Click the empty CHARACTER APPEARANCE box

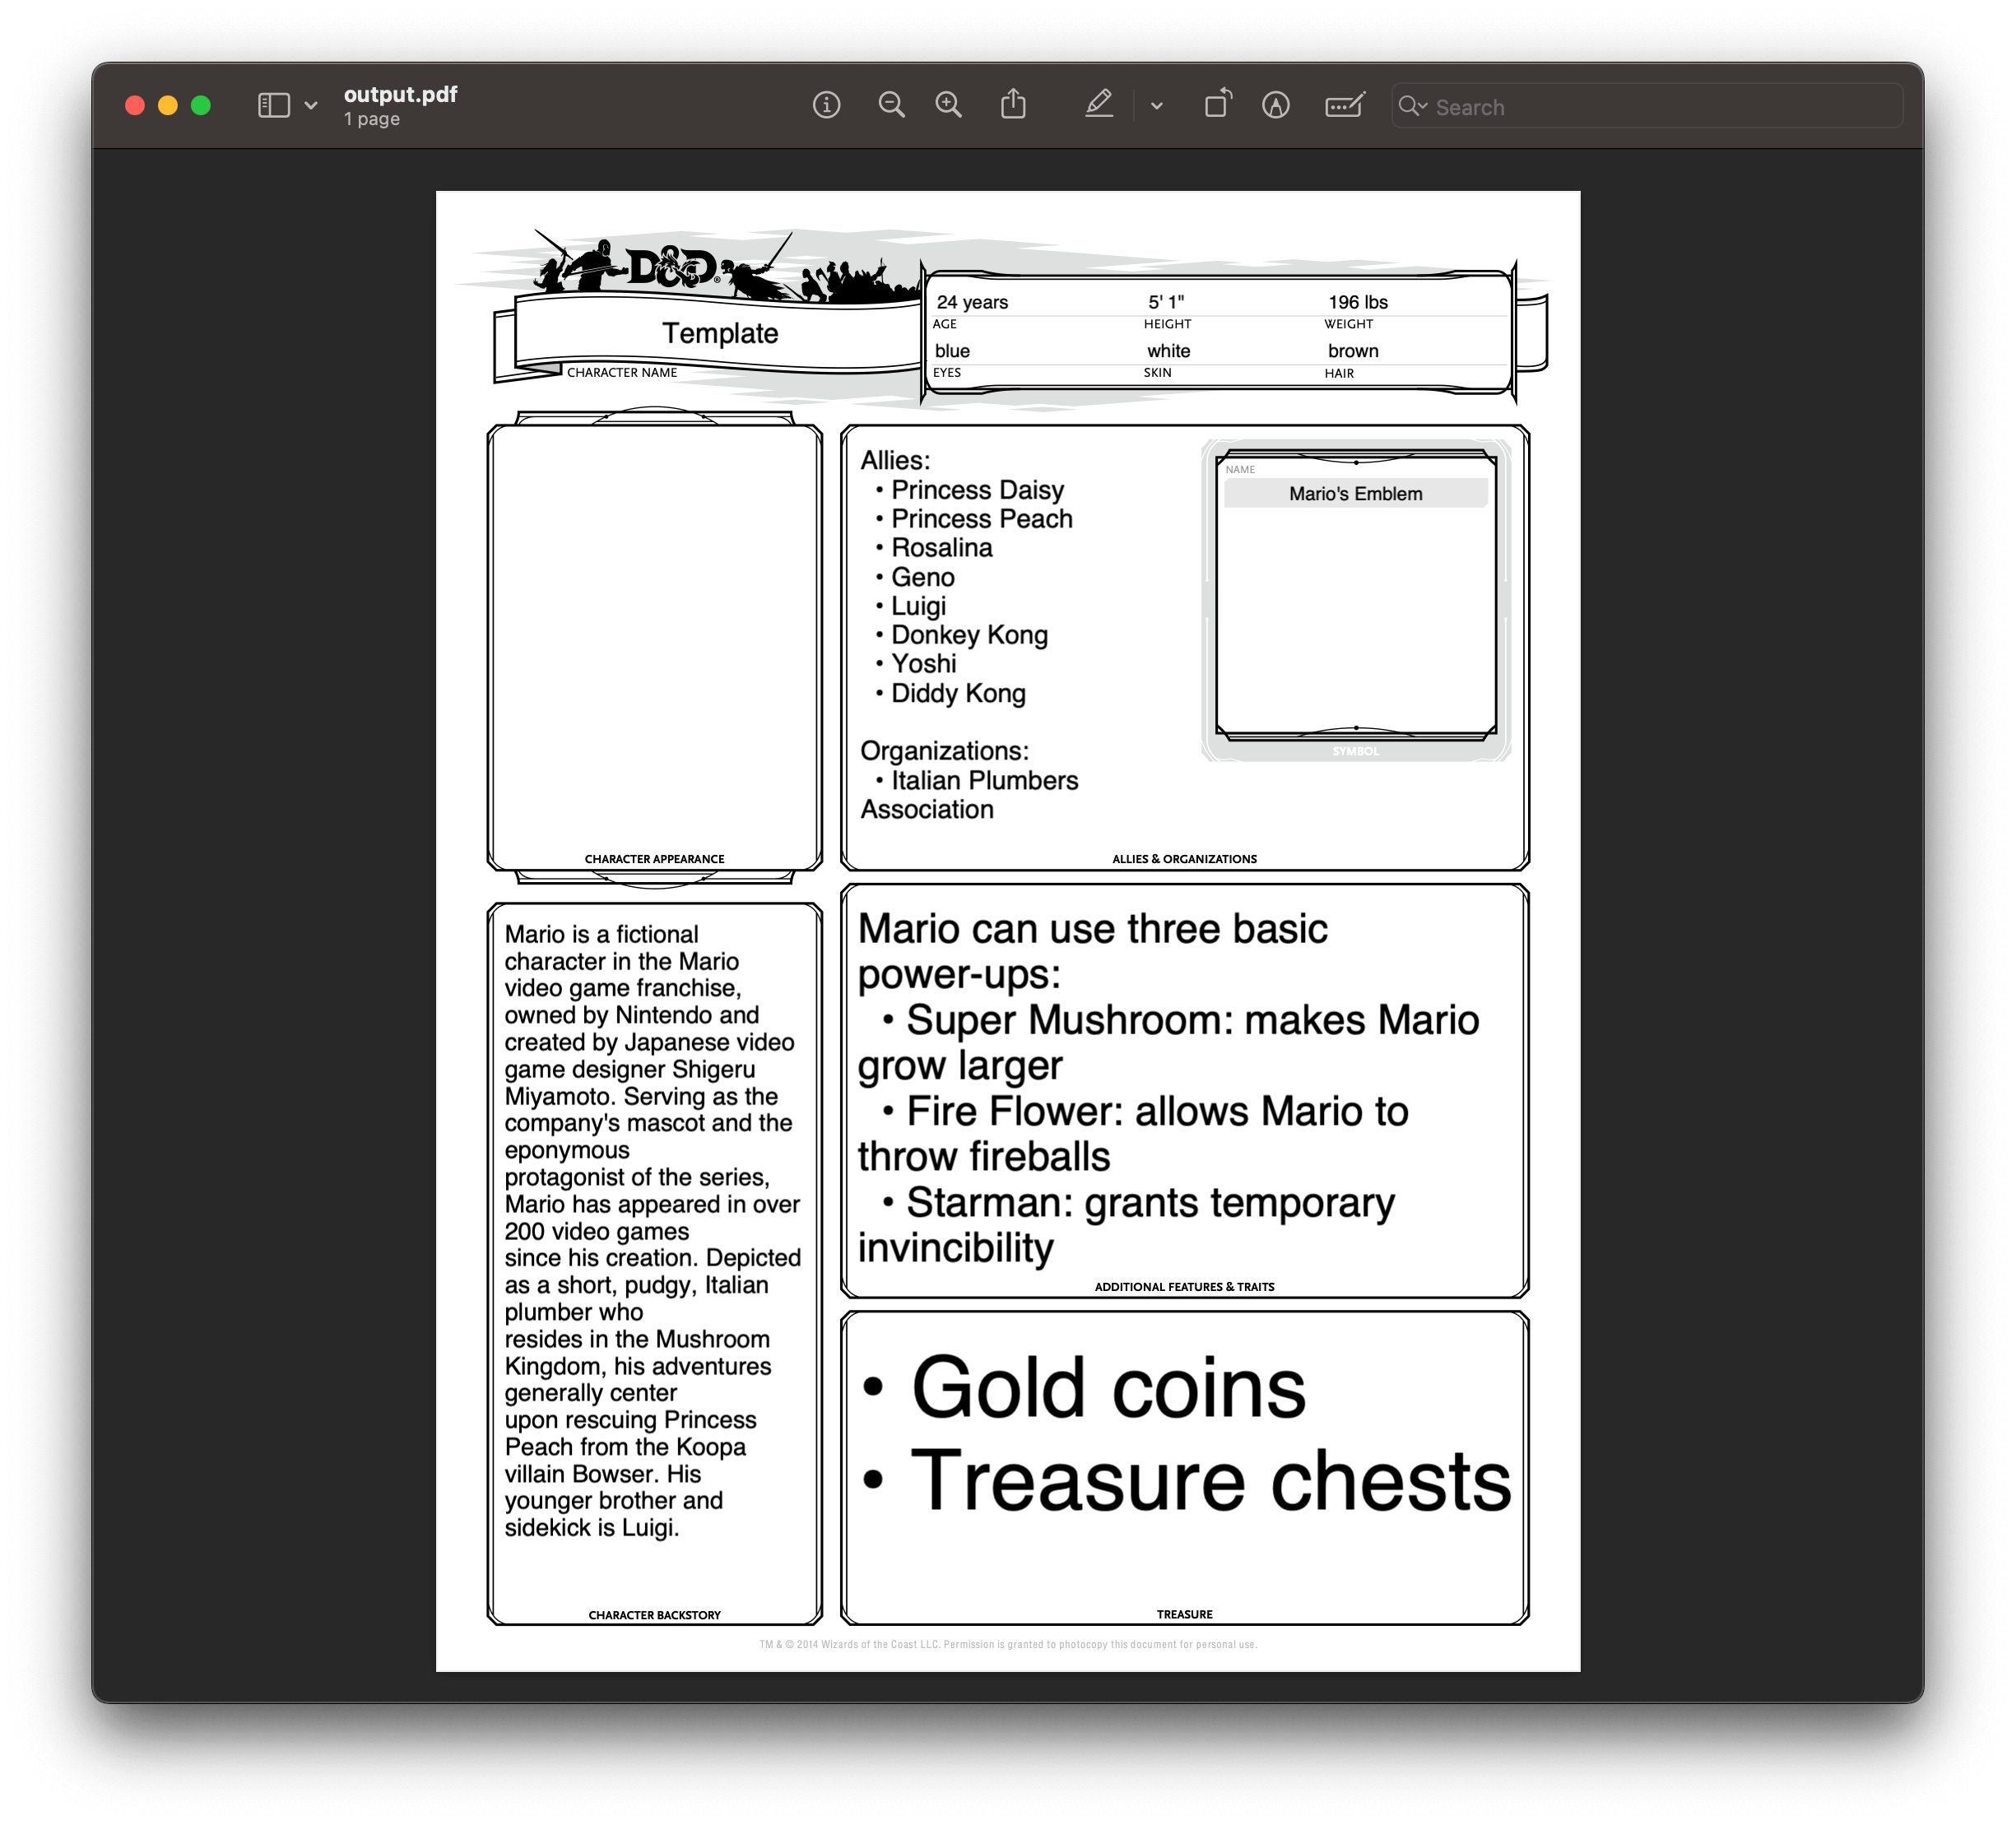click(654, 640)
